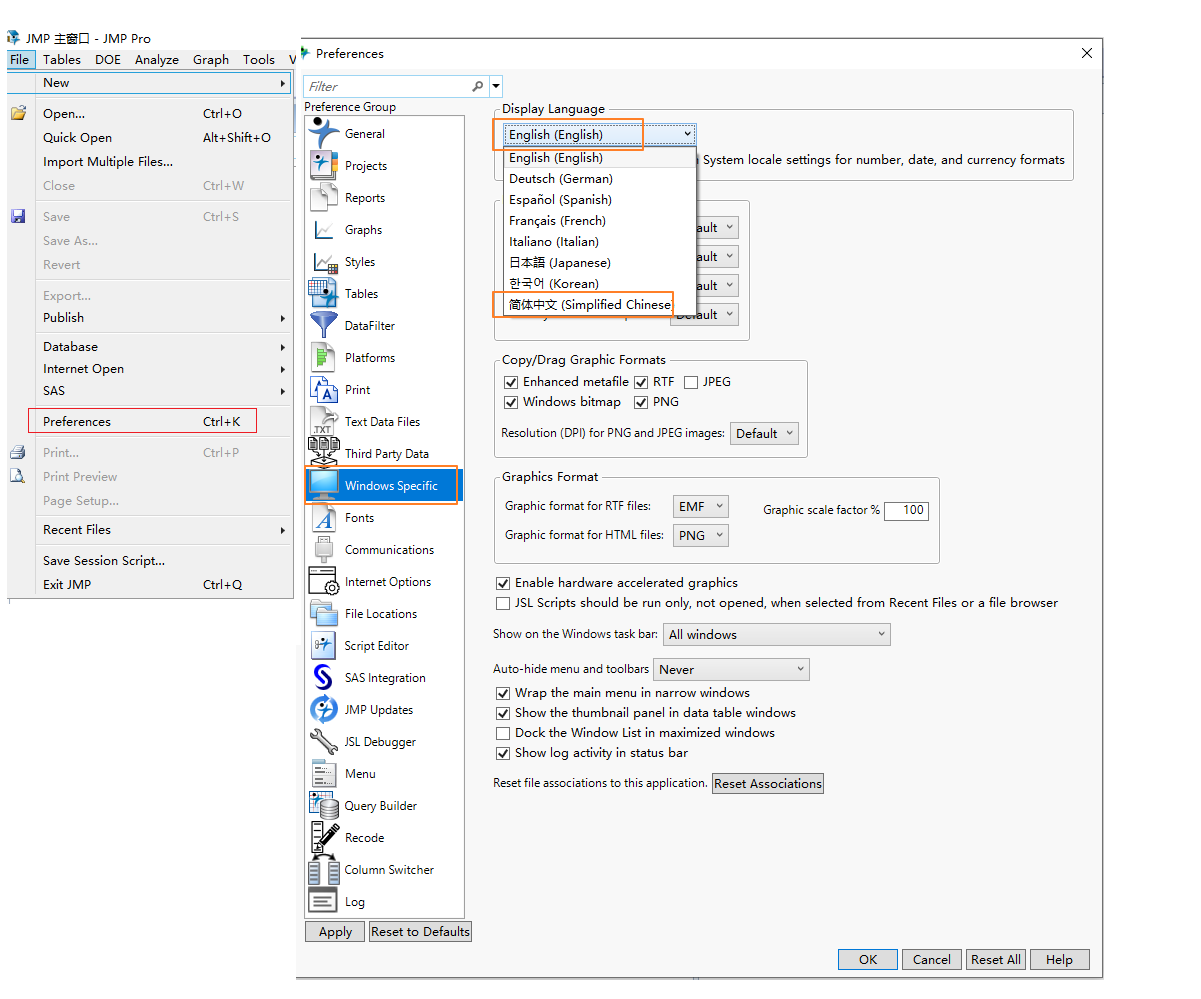Image resolution: width=1201 pixels, height=999 pixels.
Task: Select the DataFilter funnel icon
Action: 324,325
